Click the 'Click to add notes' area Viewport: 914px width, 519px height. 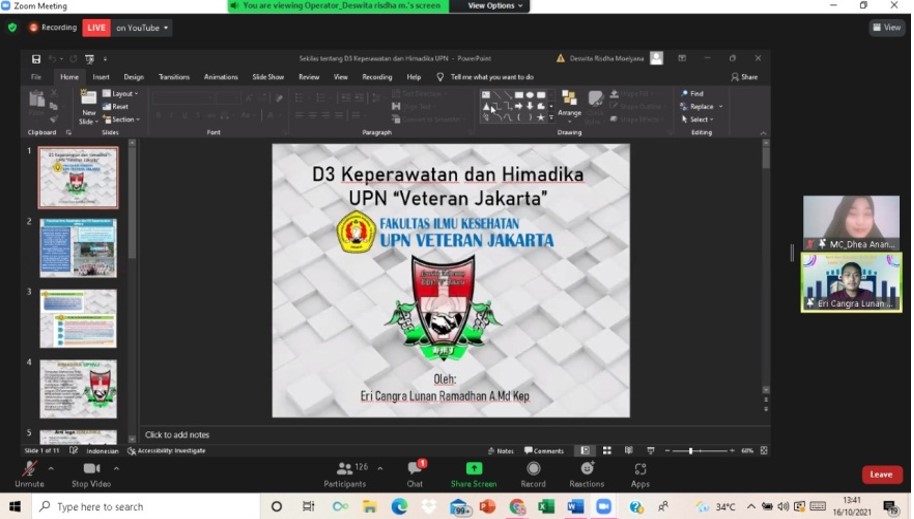point(177,434)
